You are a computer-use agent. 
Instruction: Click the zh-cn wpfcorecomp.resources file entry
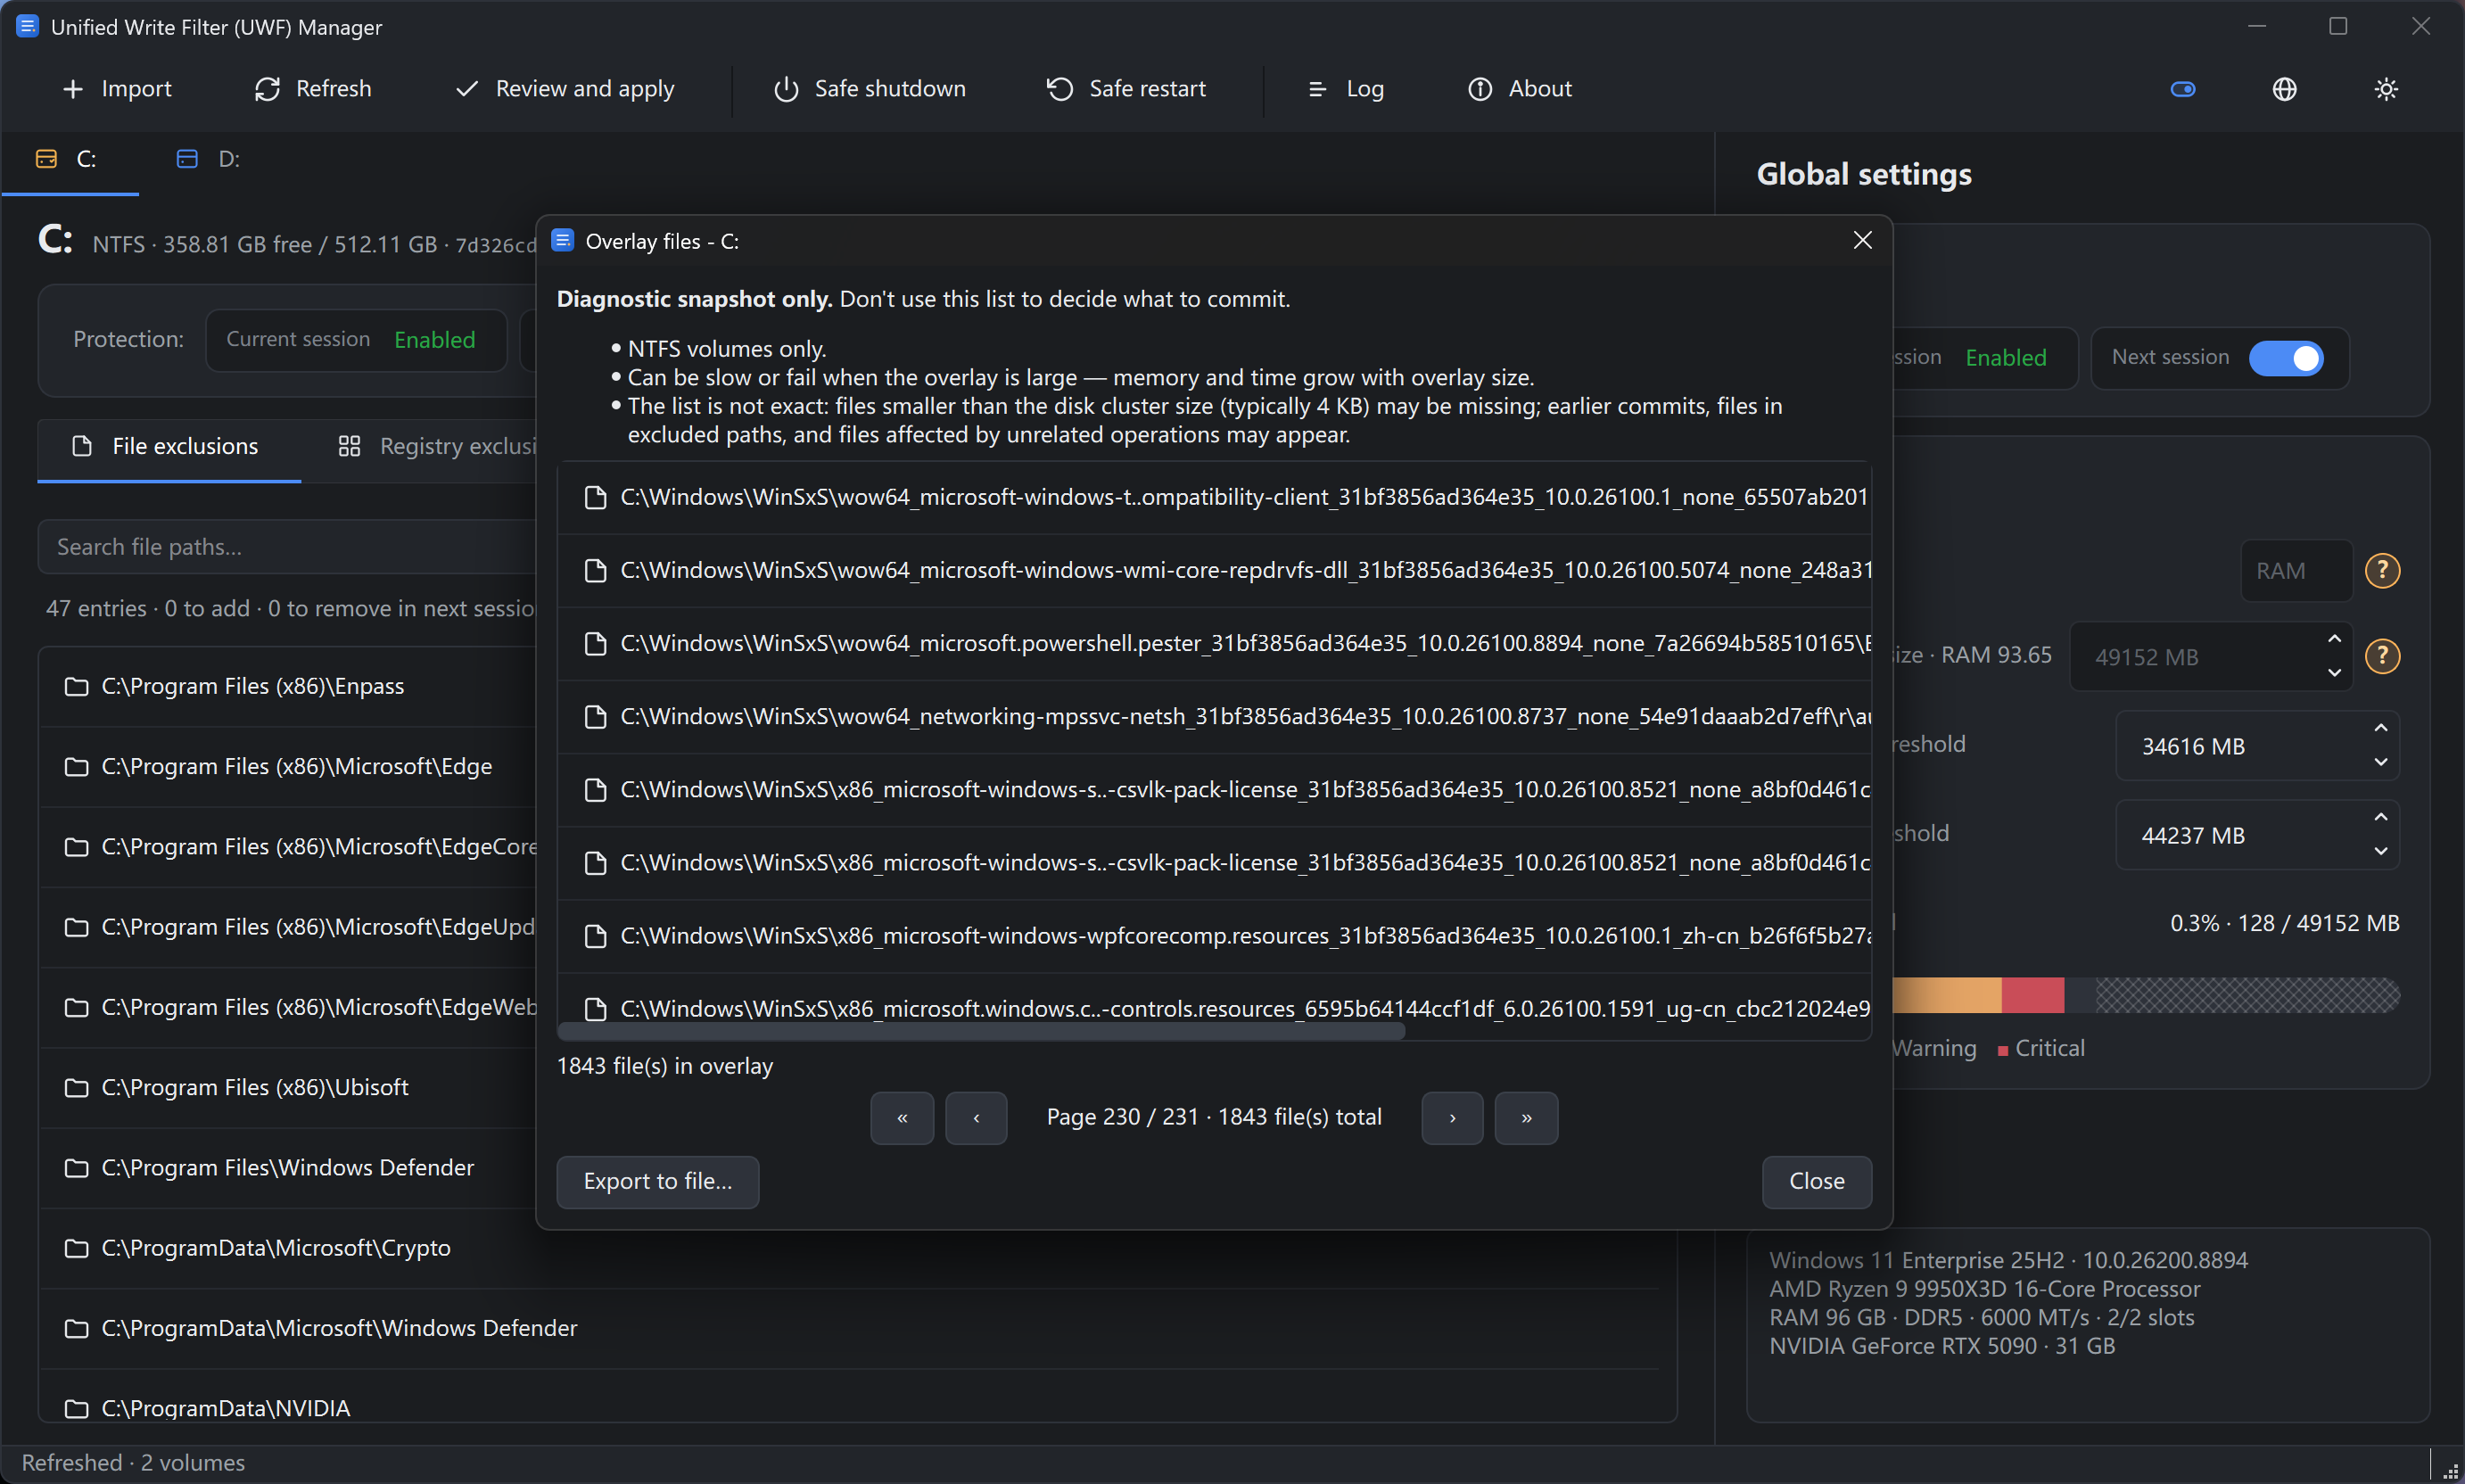coord(1214,936)
